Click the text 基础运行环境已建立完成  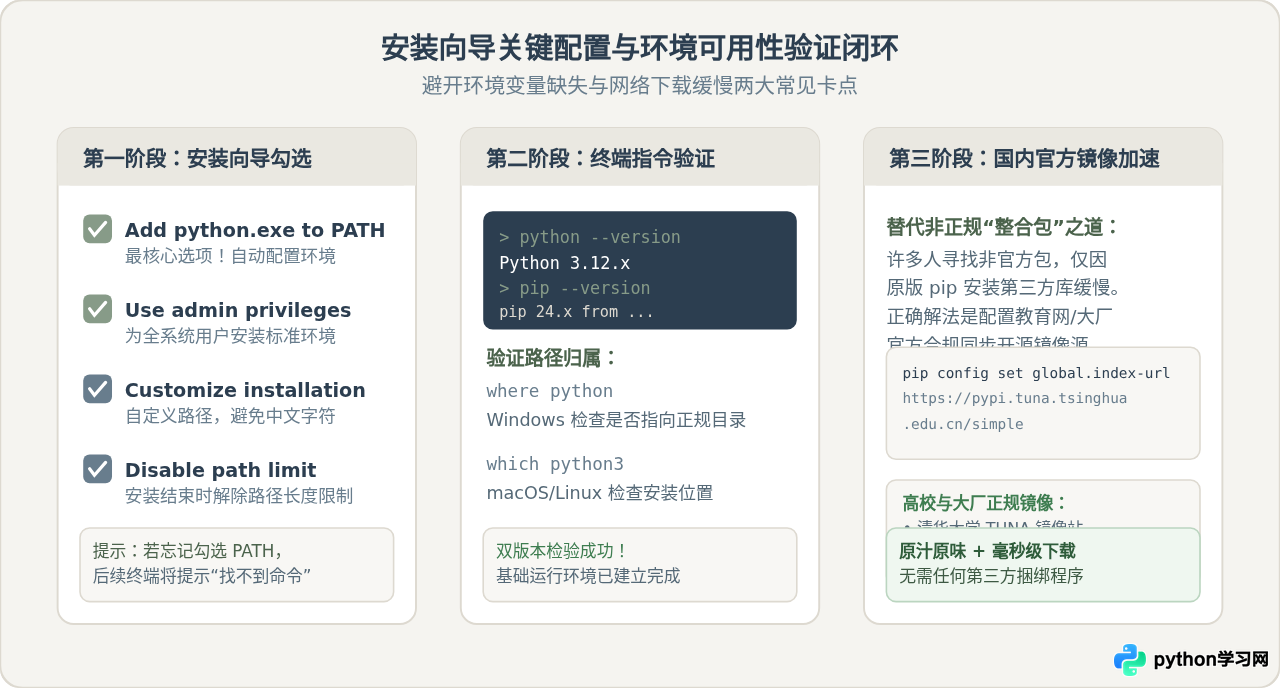(x=588, y=576)
